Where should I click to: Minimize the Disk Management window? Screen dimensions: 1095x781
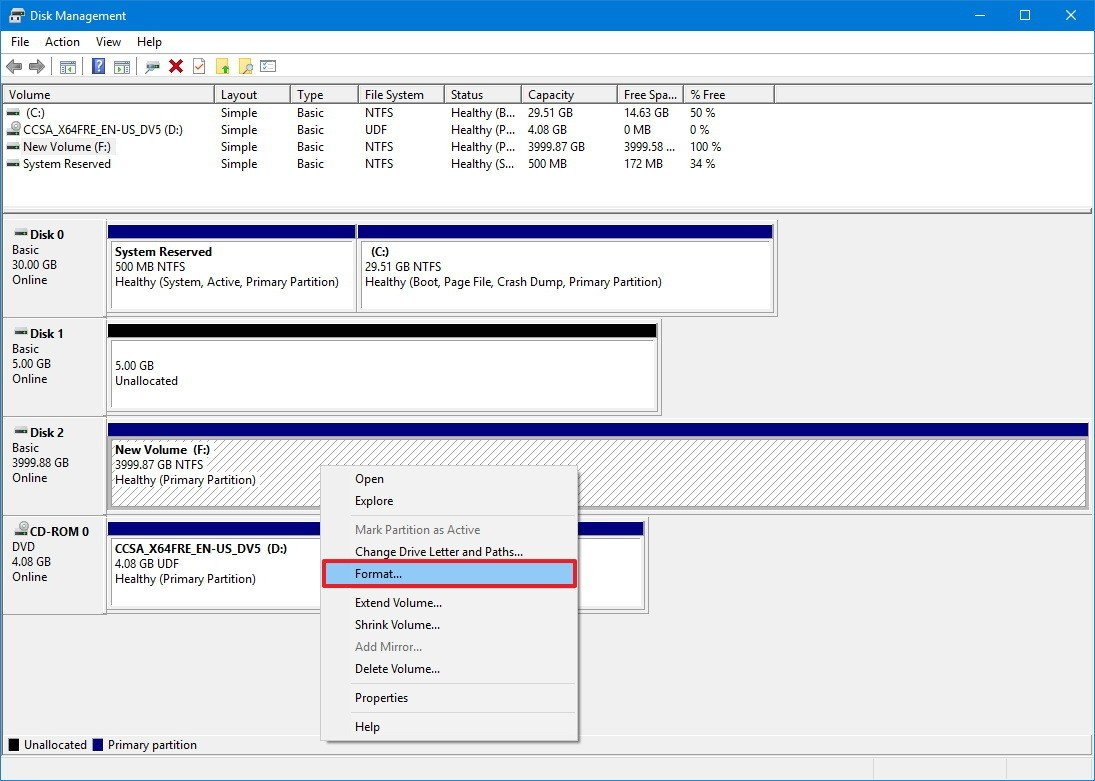[980, 15]
